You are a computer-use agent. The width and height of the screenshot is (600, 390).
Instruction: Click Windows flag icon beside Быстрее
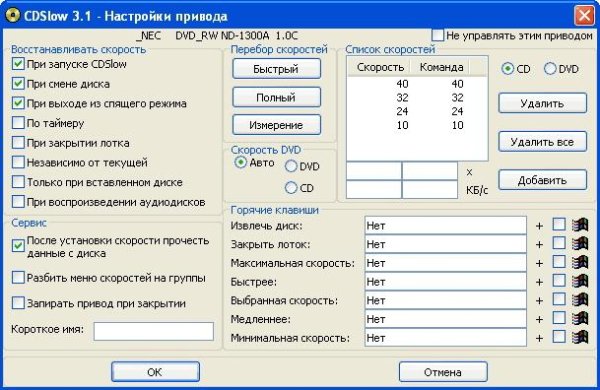[580, 281]
